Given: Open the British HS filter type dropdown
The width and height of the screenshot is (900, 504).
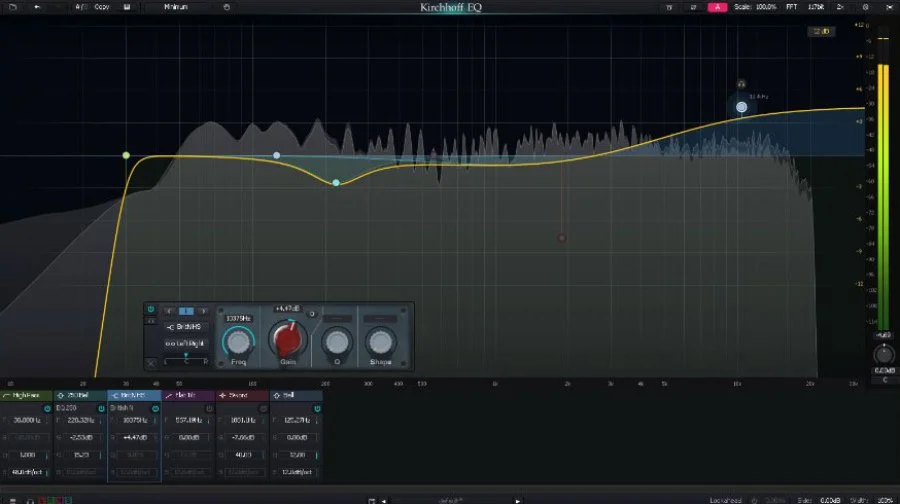Looking at the screenshot, I should click(185, 327).
